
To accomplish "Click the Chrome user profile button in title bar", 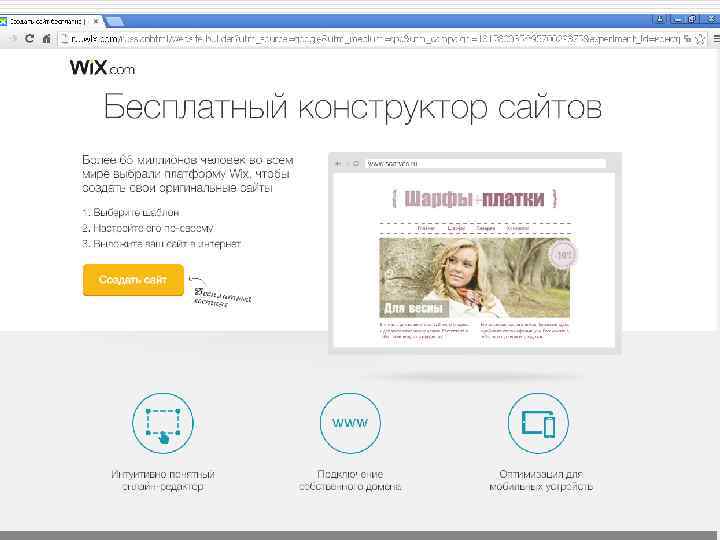I will 659,19.
